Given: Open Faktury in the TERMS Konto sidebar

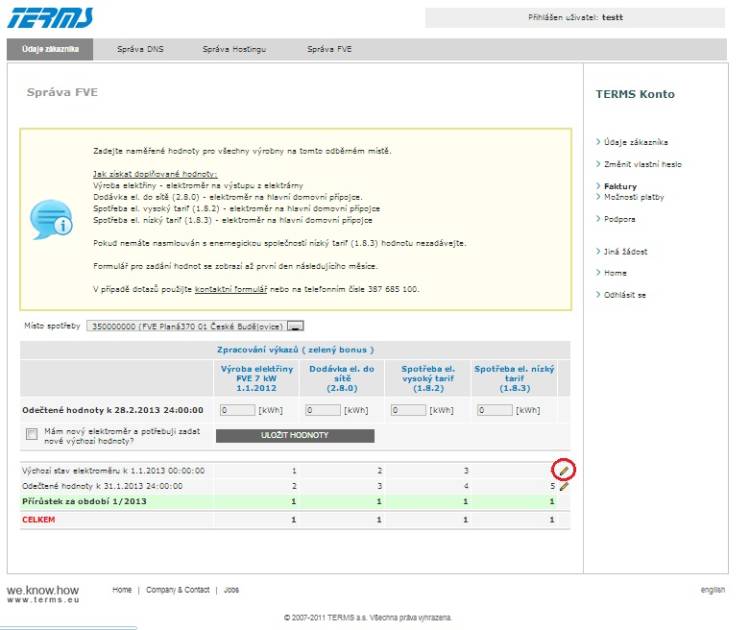Looking at the screenshot, I should 620,186.
